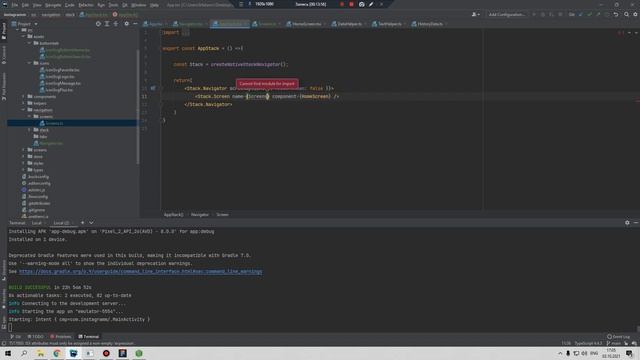Click the undo/rollback arrow in top toolbar
This screenshot has height=360, width=640.
(x=616, y=14)
